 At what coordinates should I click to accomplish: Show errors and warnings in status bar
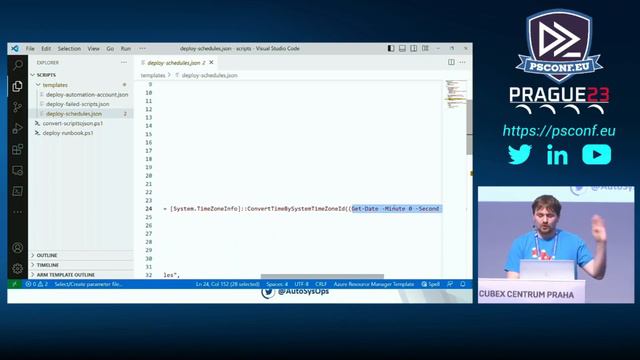[x=37, y=284]
